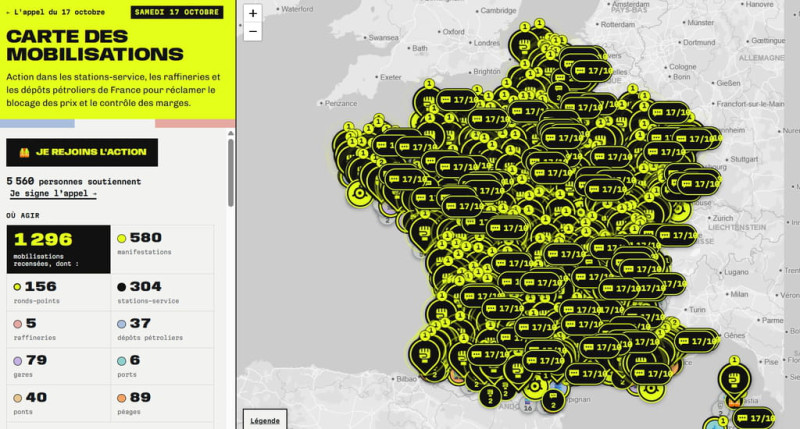Filter map by 89 péages
Image resolution: width=800 pixels, height=429 pixels.
point(162,403)
